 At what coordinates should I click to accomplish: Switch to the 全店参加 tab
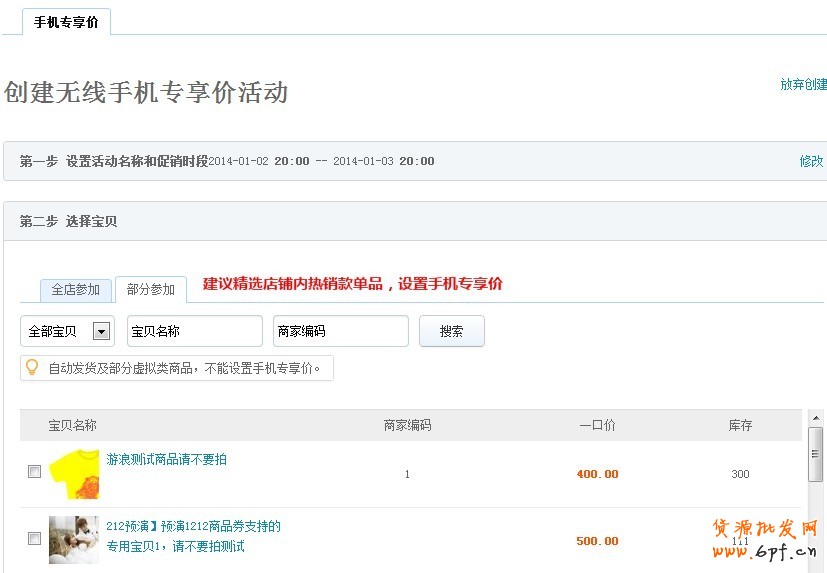[76, 290]
